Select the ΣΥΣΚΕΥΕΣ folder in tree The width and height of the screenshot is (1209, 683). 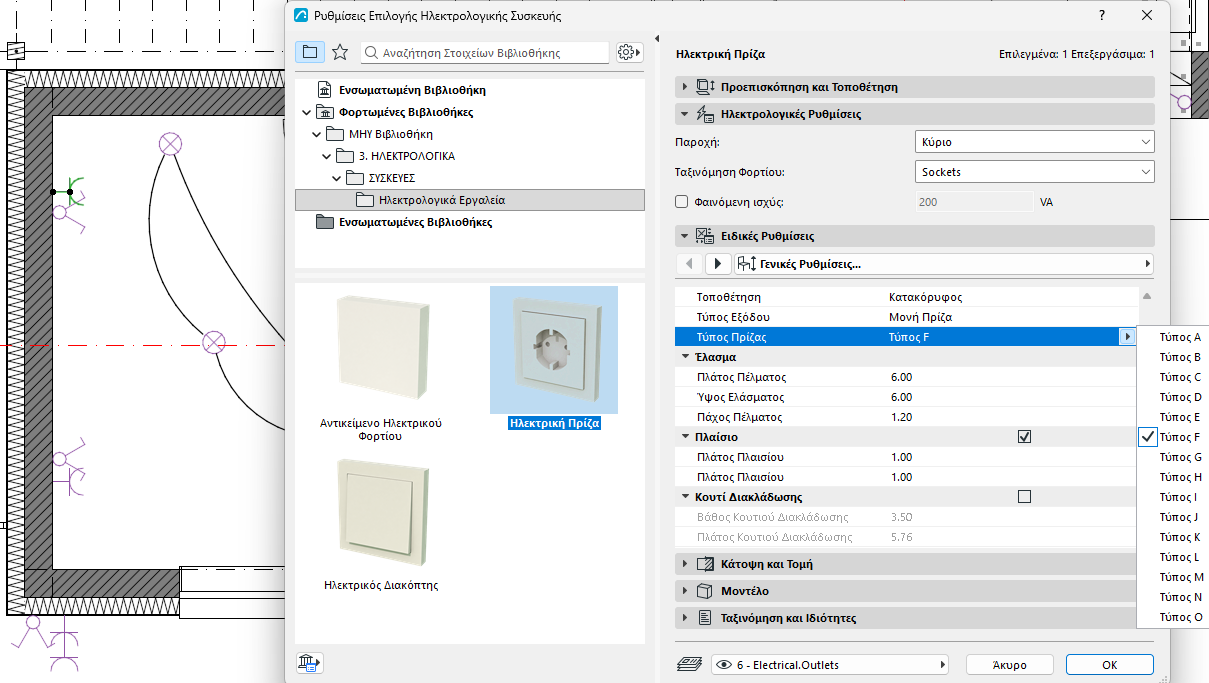point(392,178)
